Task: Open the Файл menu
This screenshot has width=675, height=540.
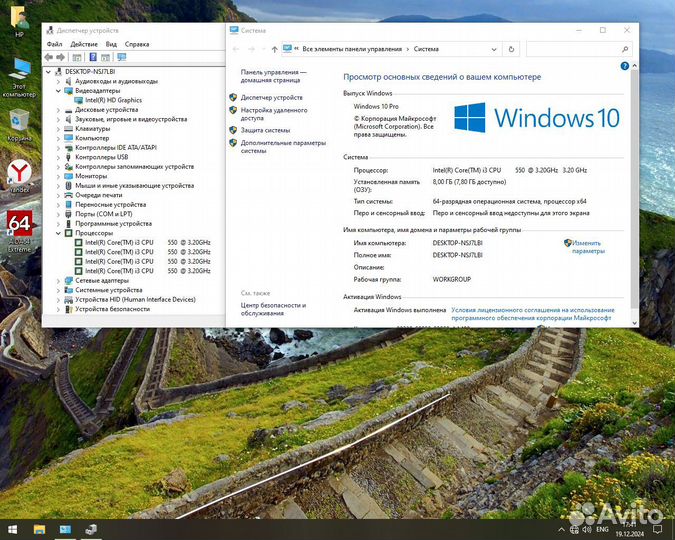Action: coord(54,44)
